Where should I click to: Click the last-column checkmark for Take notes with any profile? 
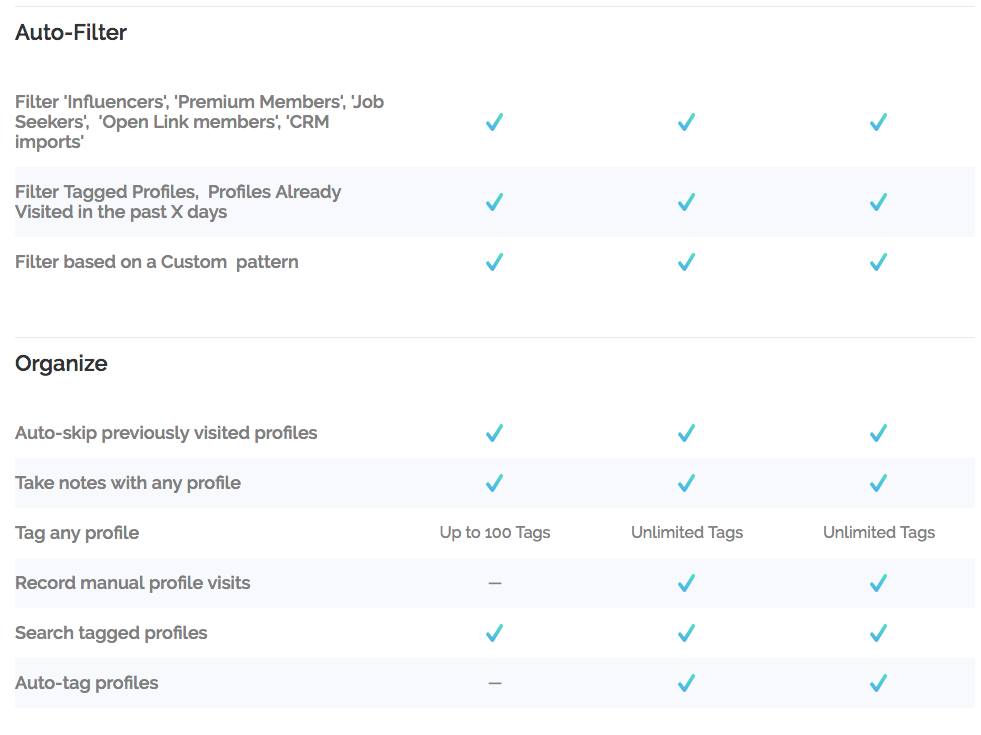[878, 483]
